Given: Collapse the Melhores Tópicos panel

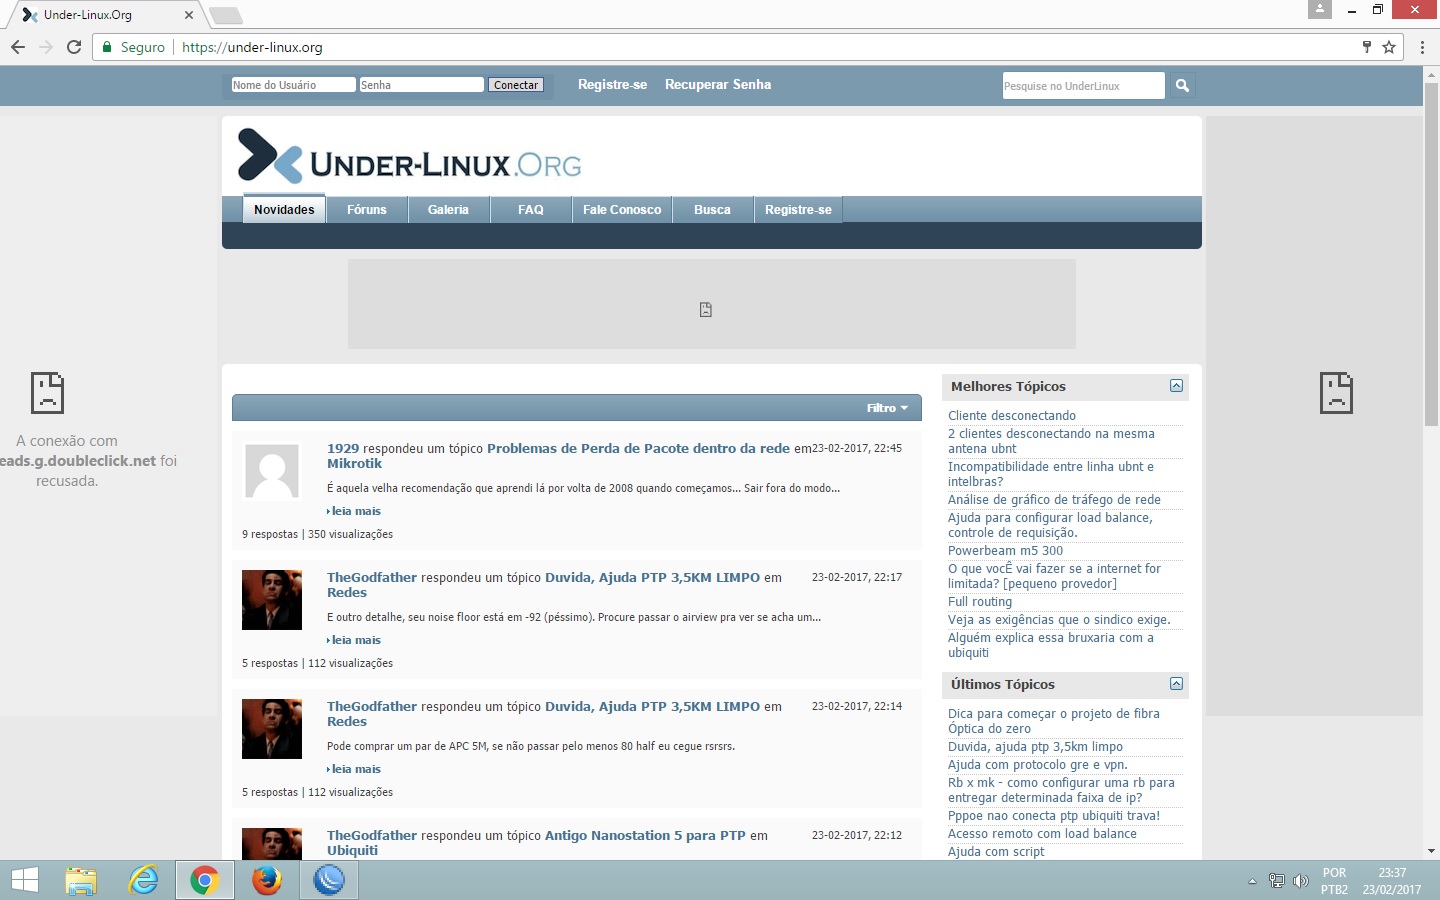Looking at the screenshot, I should click(x=1176, y=386).
